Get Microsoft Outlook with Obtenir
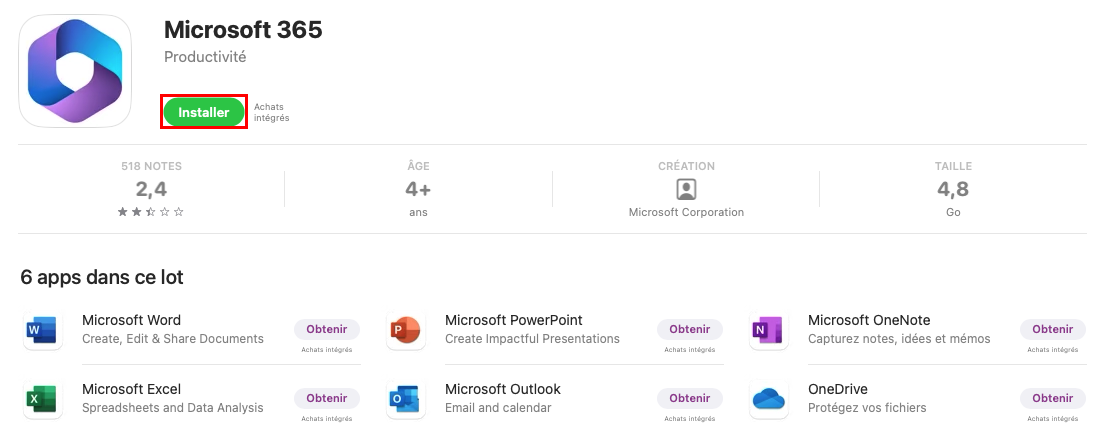Image resolution: width=1107 pixels, height=434 pixels. click(690, 398)
